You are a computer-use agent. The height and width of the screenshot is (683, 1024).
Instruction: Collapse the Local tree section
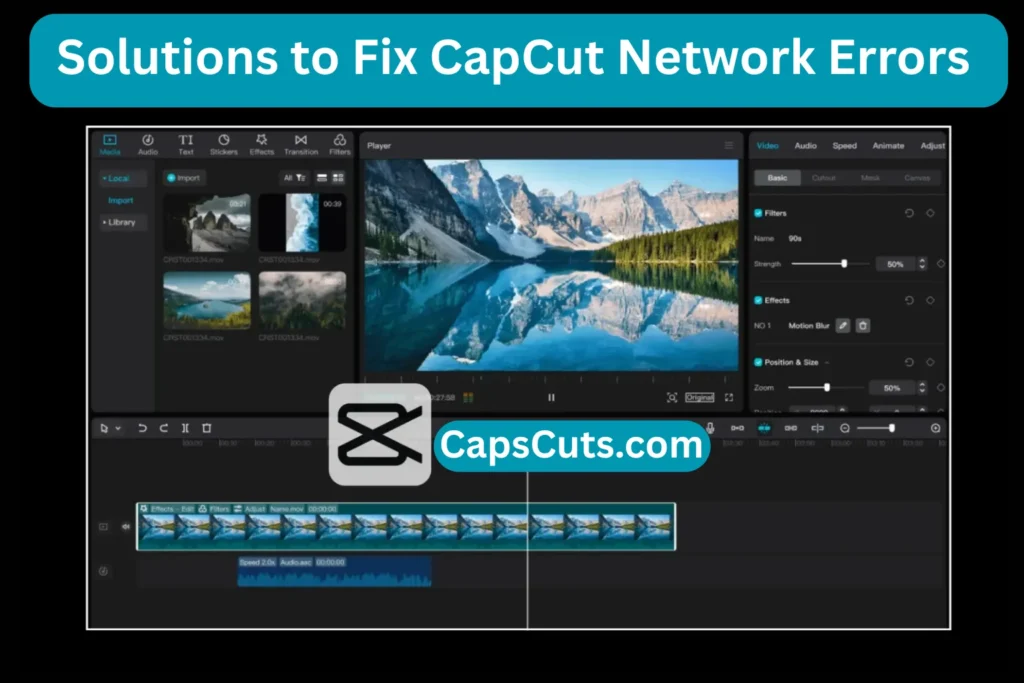(104, 178)
